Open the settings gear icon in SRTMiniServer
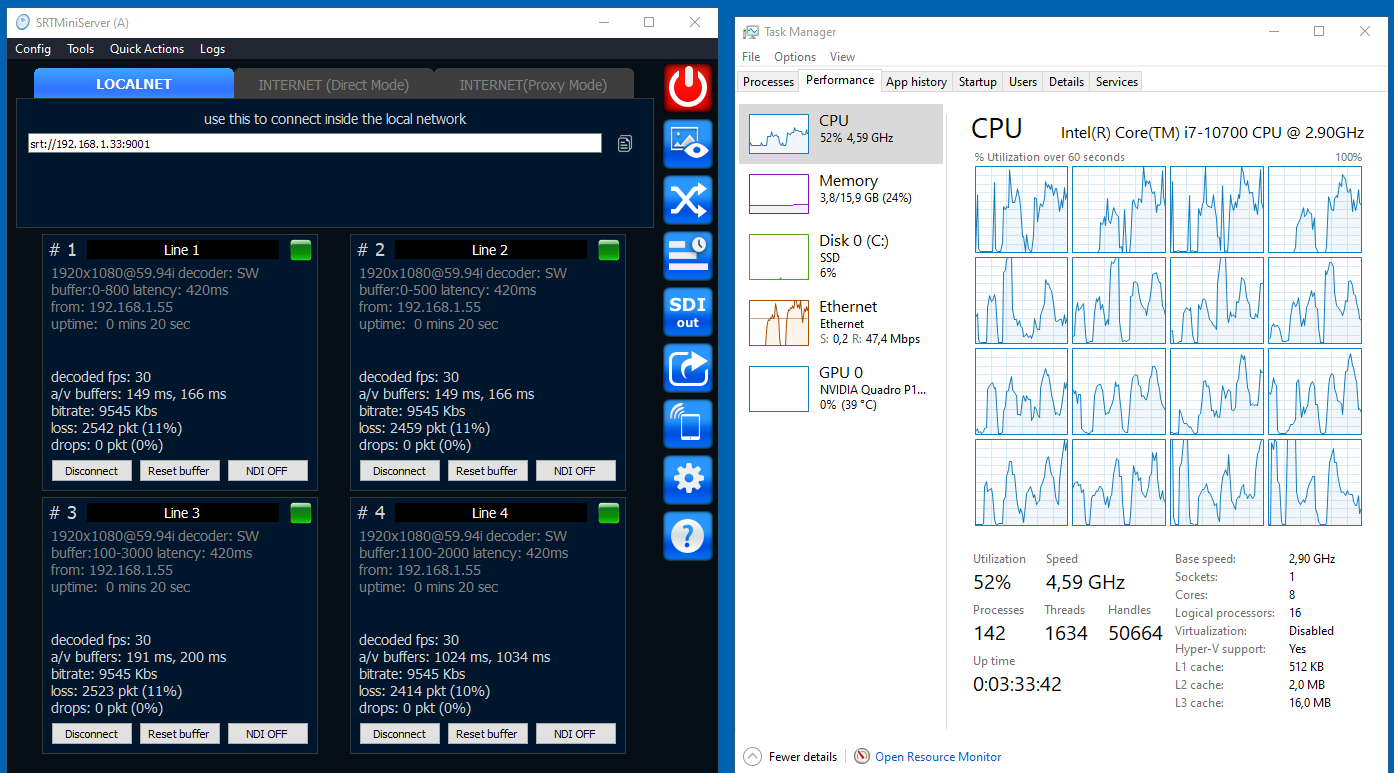The height and width of the screenshot is (773, 1394). click(688, 480)
